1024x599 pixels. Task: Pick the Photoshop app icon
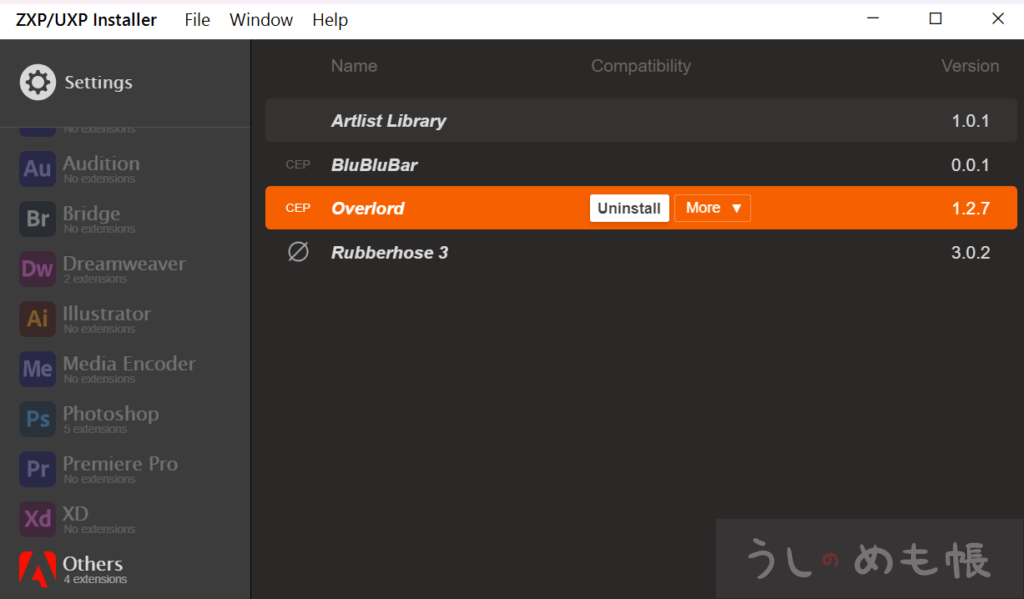tap(37, 419)
